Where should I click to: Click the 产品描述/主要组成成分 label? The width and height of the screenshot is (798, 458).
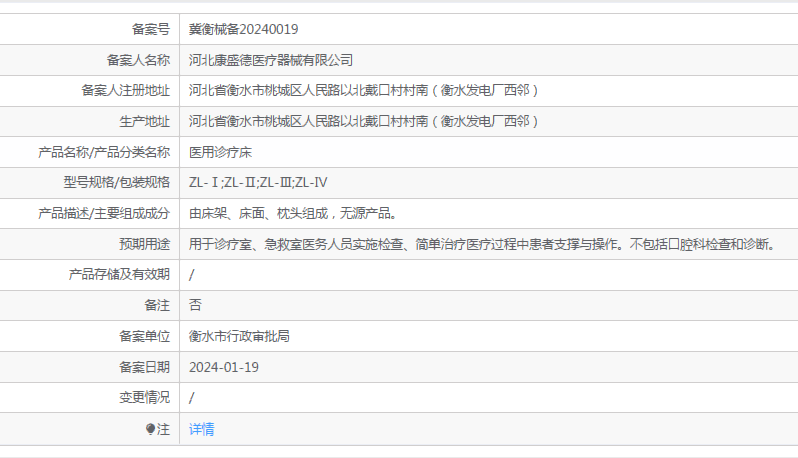[x=104, y=214]
